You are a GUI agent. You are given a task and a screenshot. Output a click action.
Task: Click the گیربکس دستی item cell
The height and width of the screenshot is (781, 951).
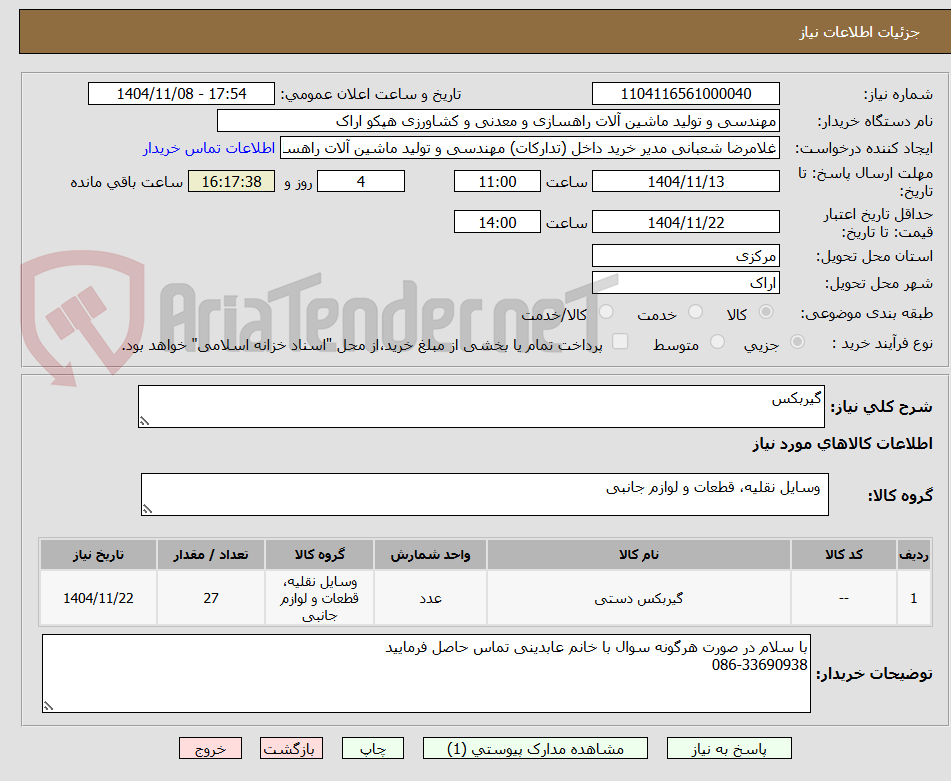[x=639, y=598]
